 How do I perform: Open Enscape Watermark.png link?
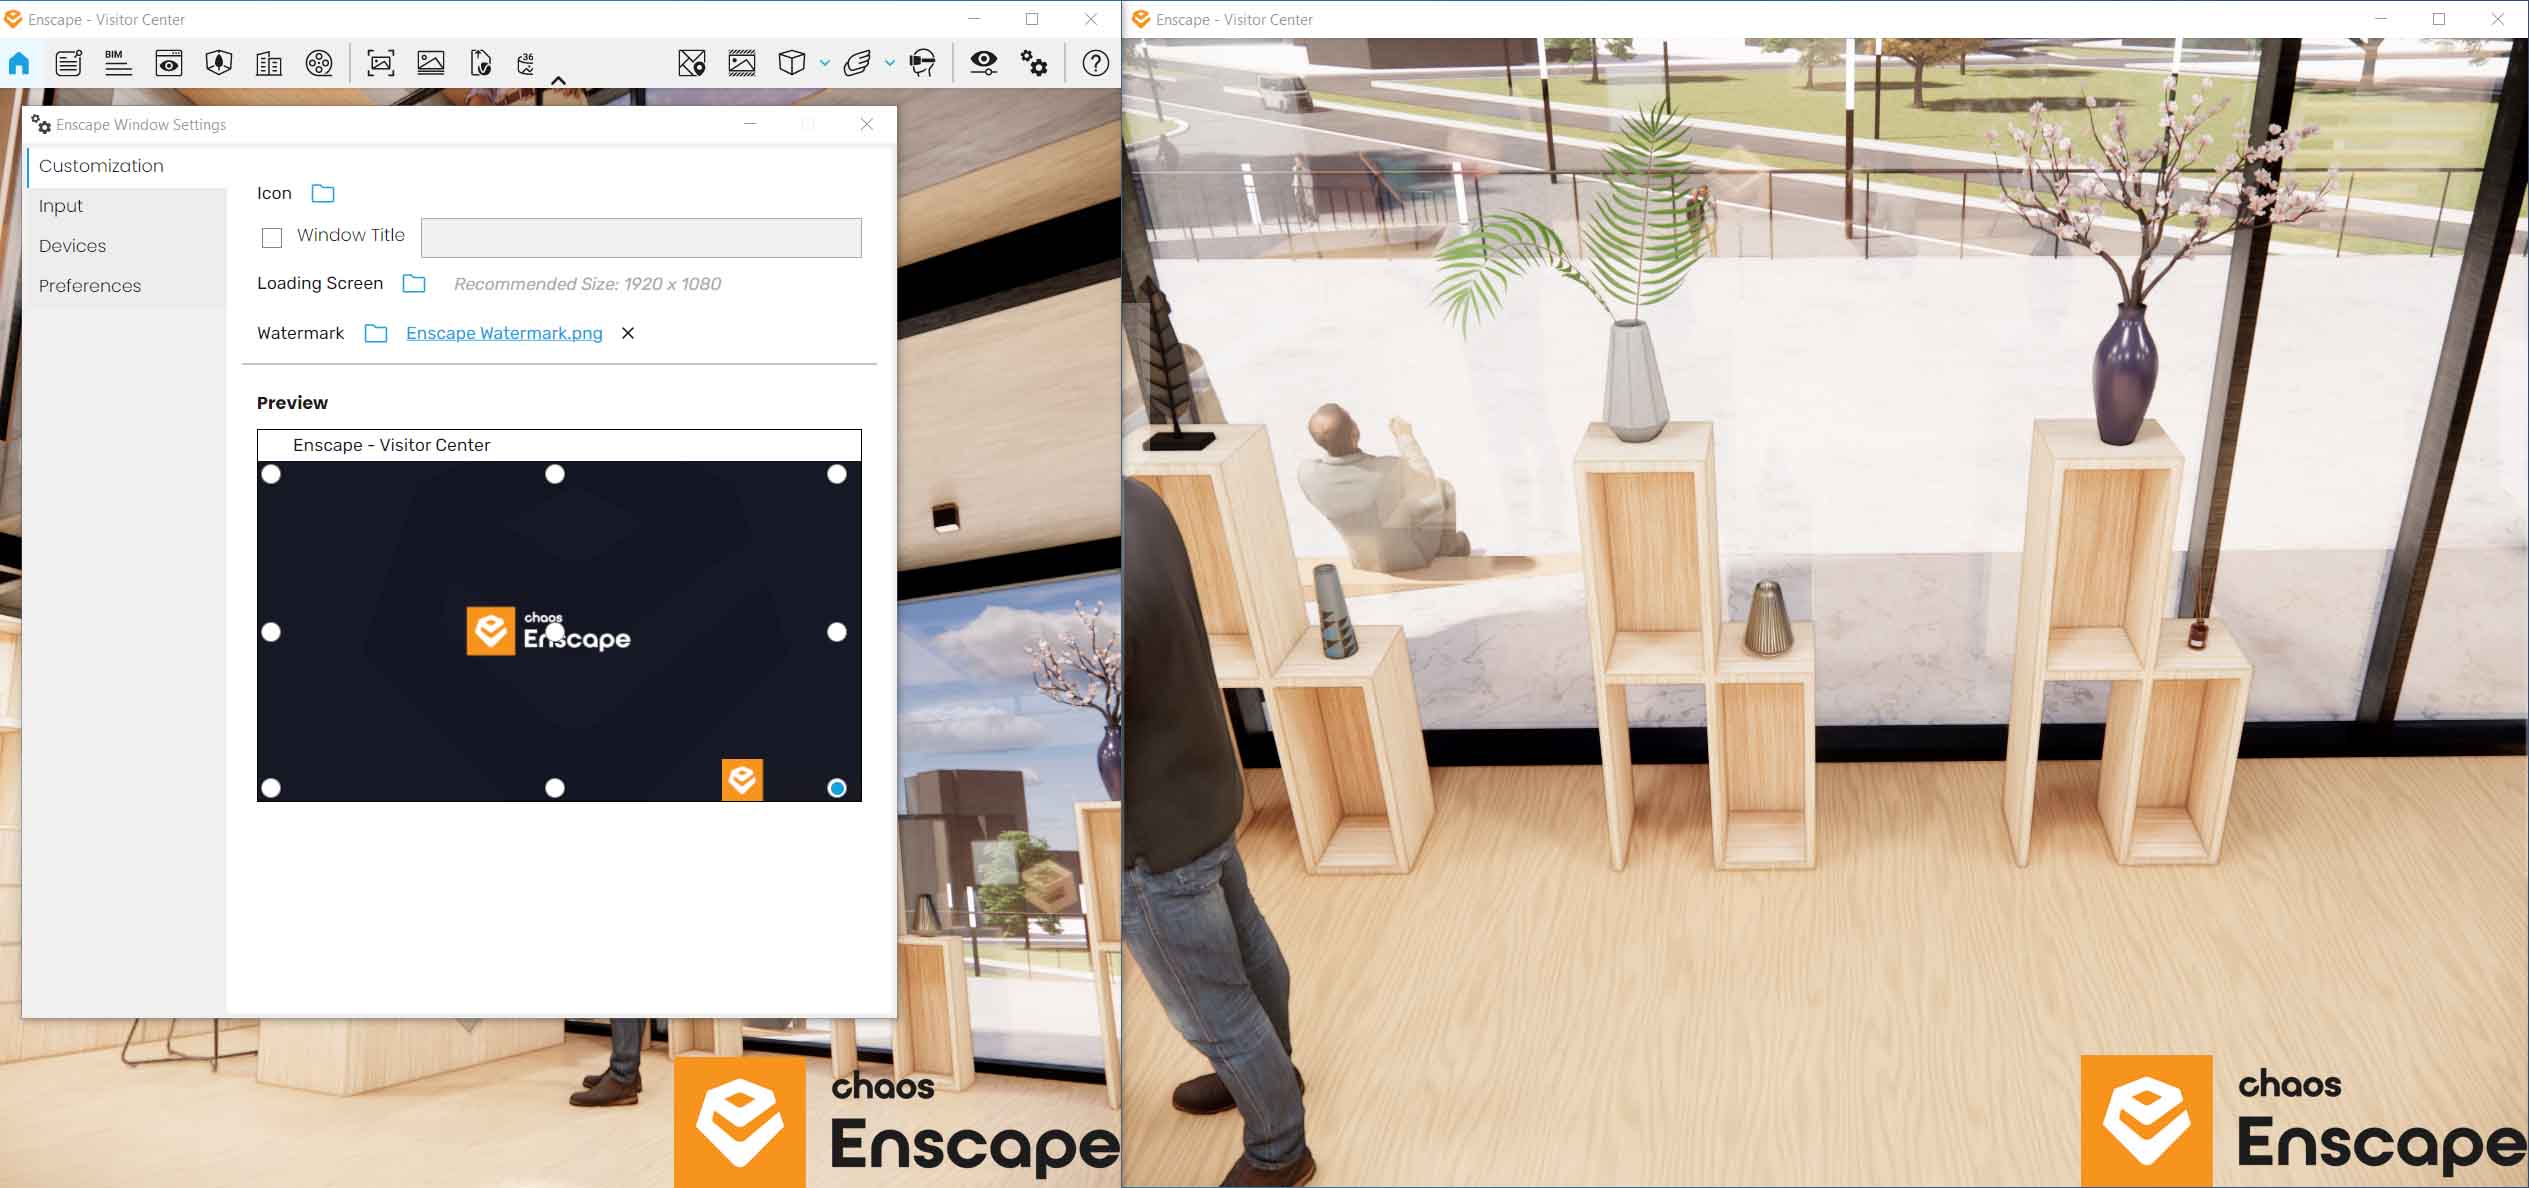coord(503,333)
